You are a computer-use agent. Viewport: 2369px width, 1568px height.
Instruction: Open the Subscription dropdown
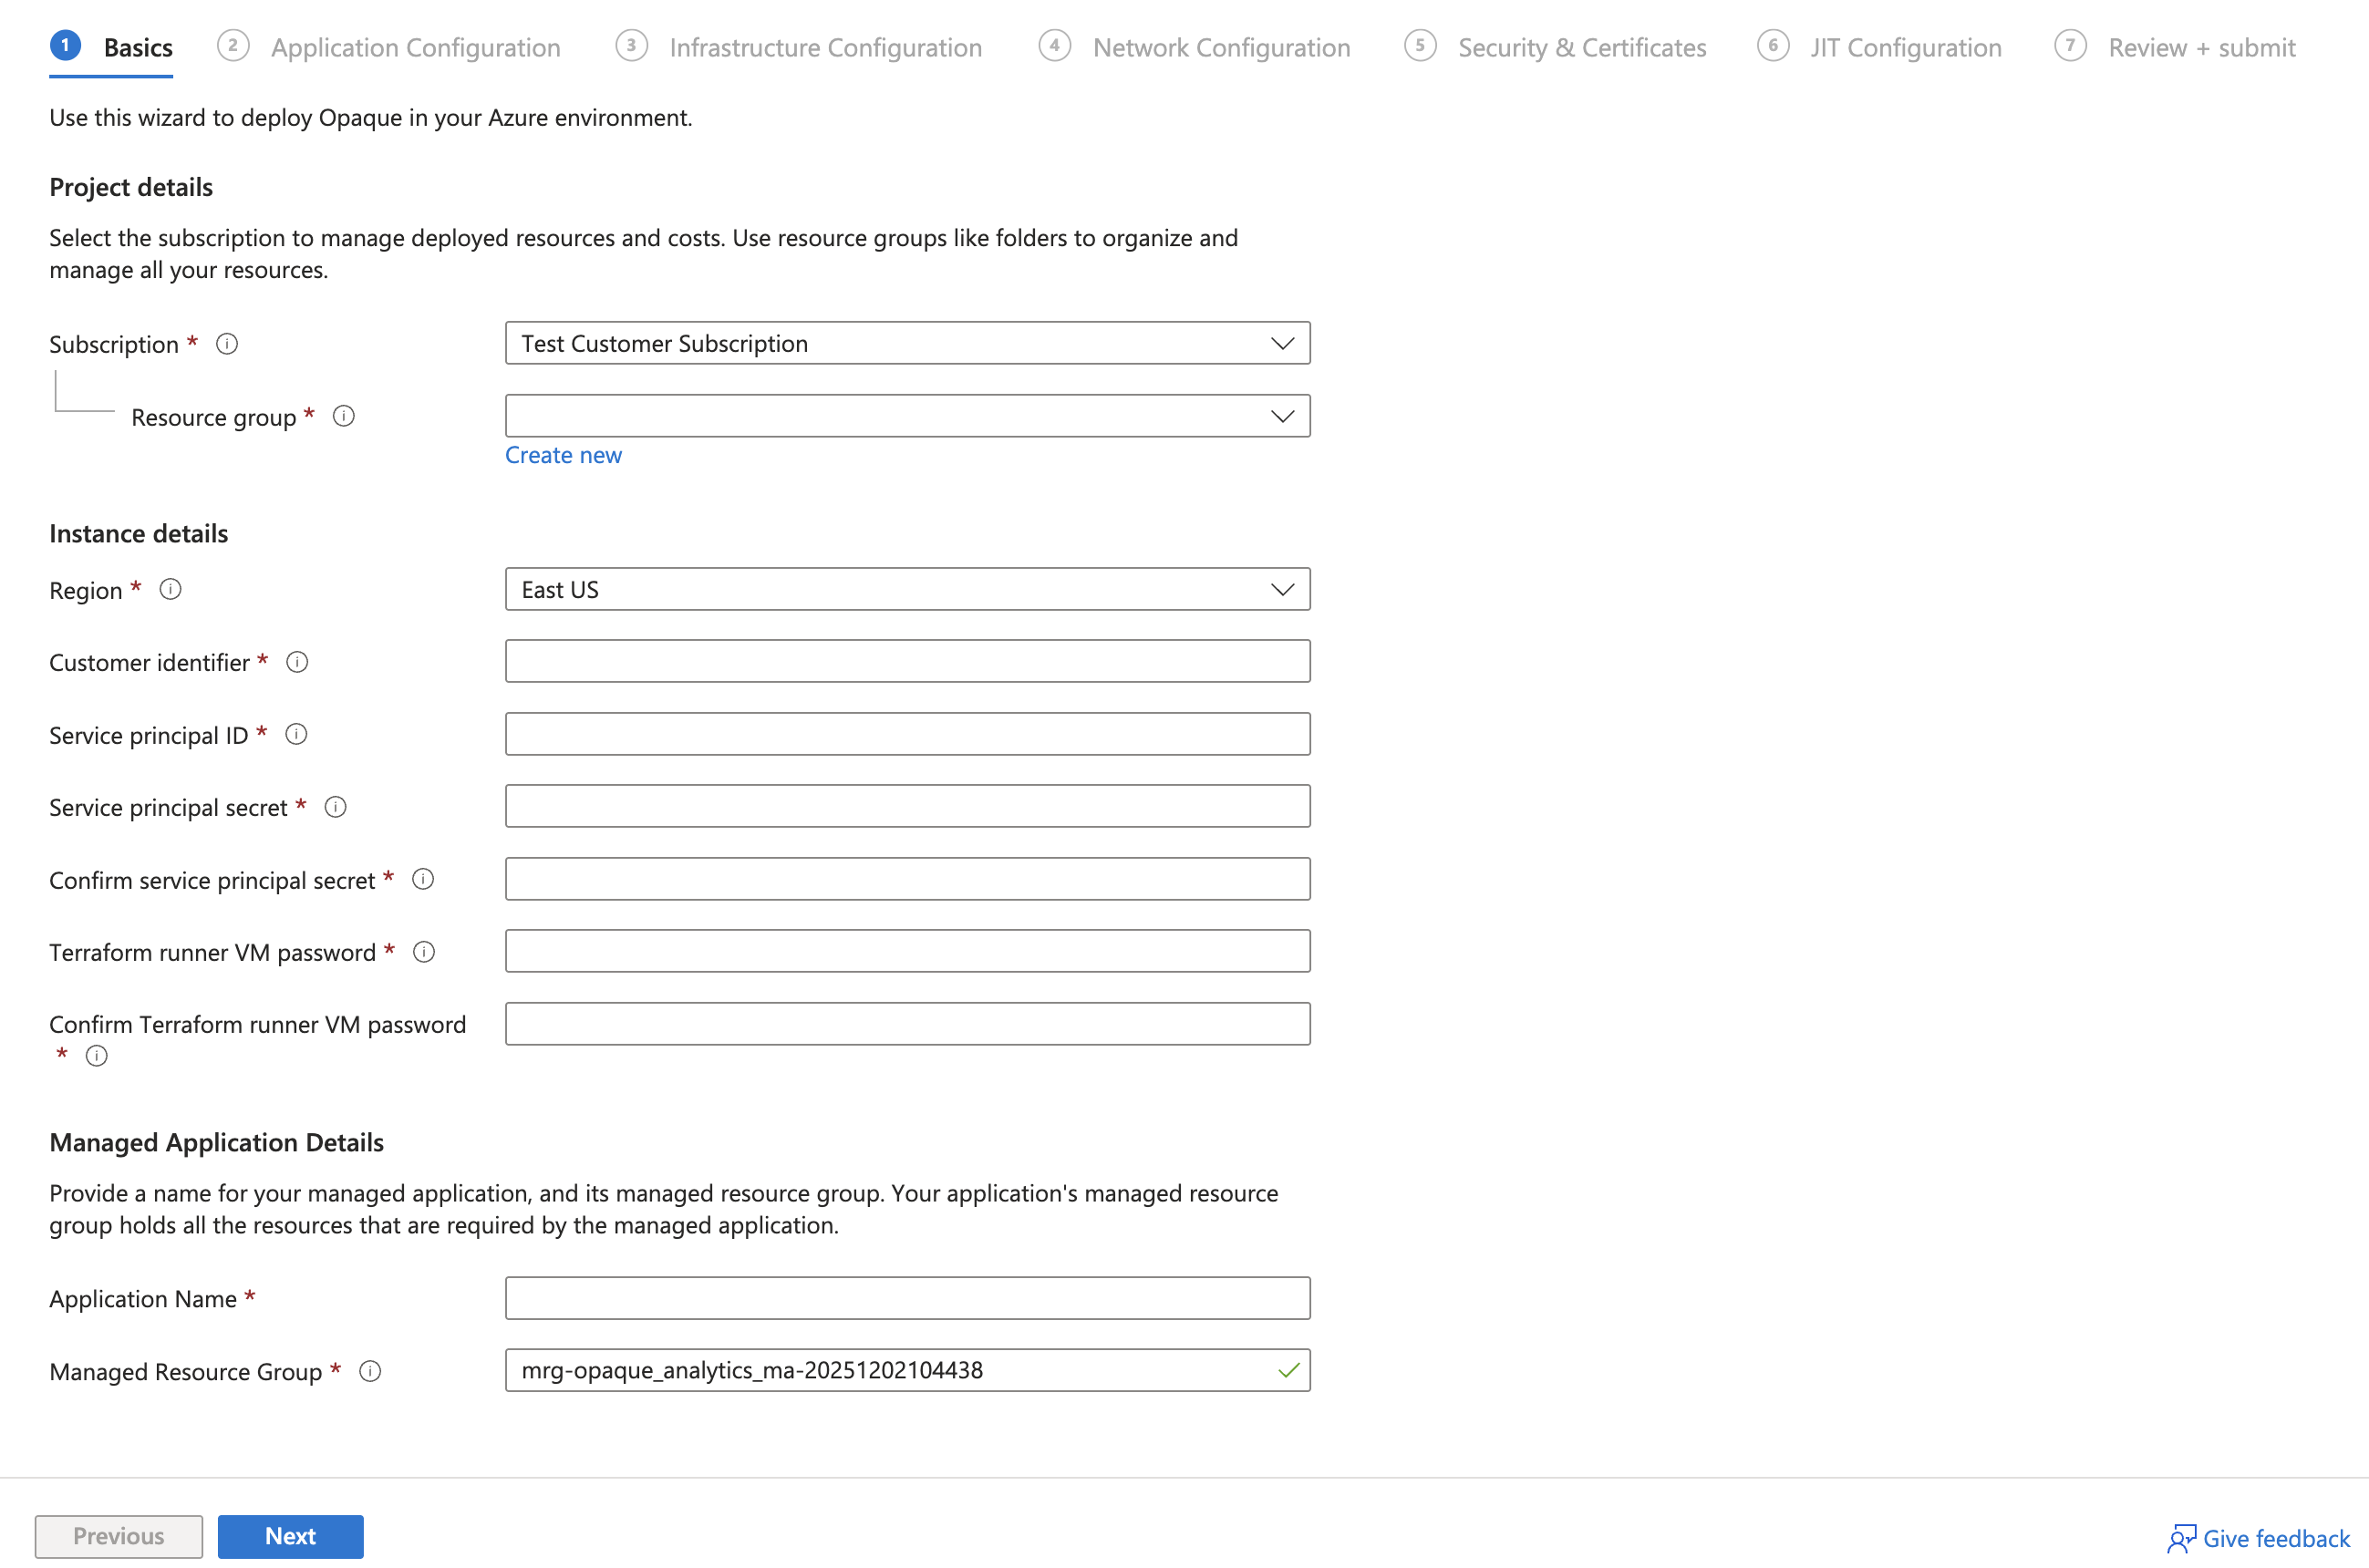point(907,343)
